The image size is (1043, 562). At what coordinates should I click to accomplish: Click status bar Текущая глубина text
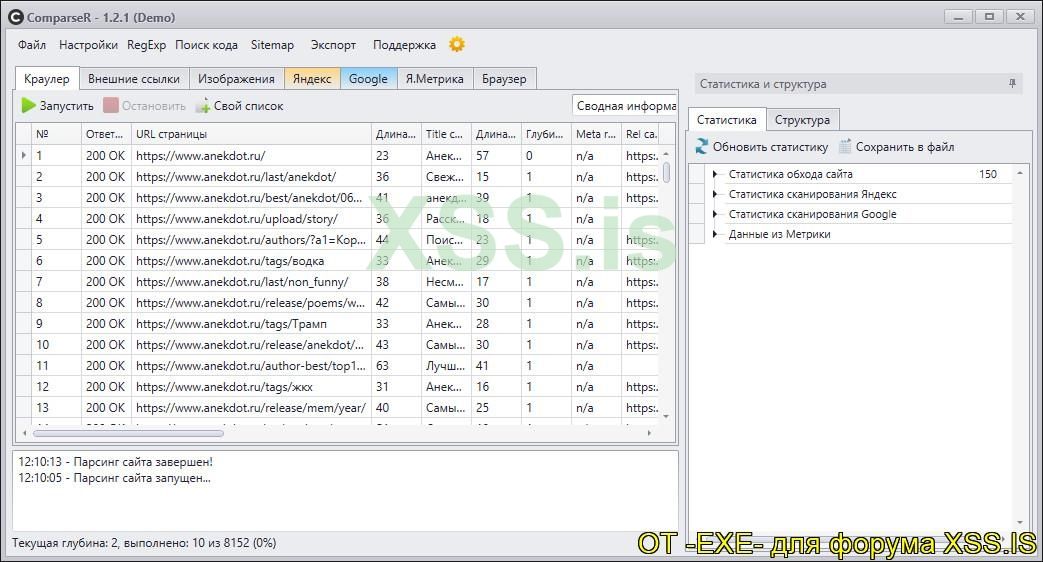144,543
